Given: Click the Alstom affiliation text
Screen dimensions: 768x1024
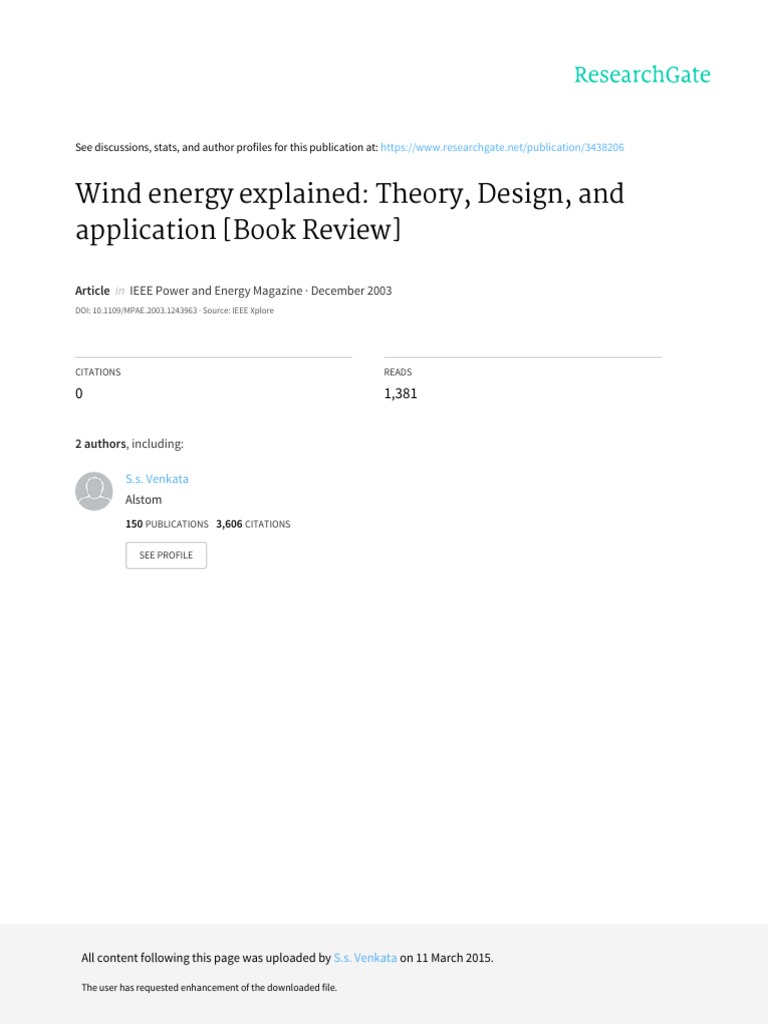Looking at the screenshot, I should (143, 500).
